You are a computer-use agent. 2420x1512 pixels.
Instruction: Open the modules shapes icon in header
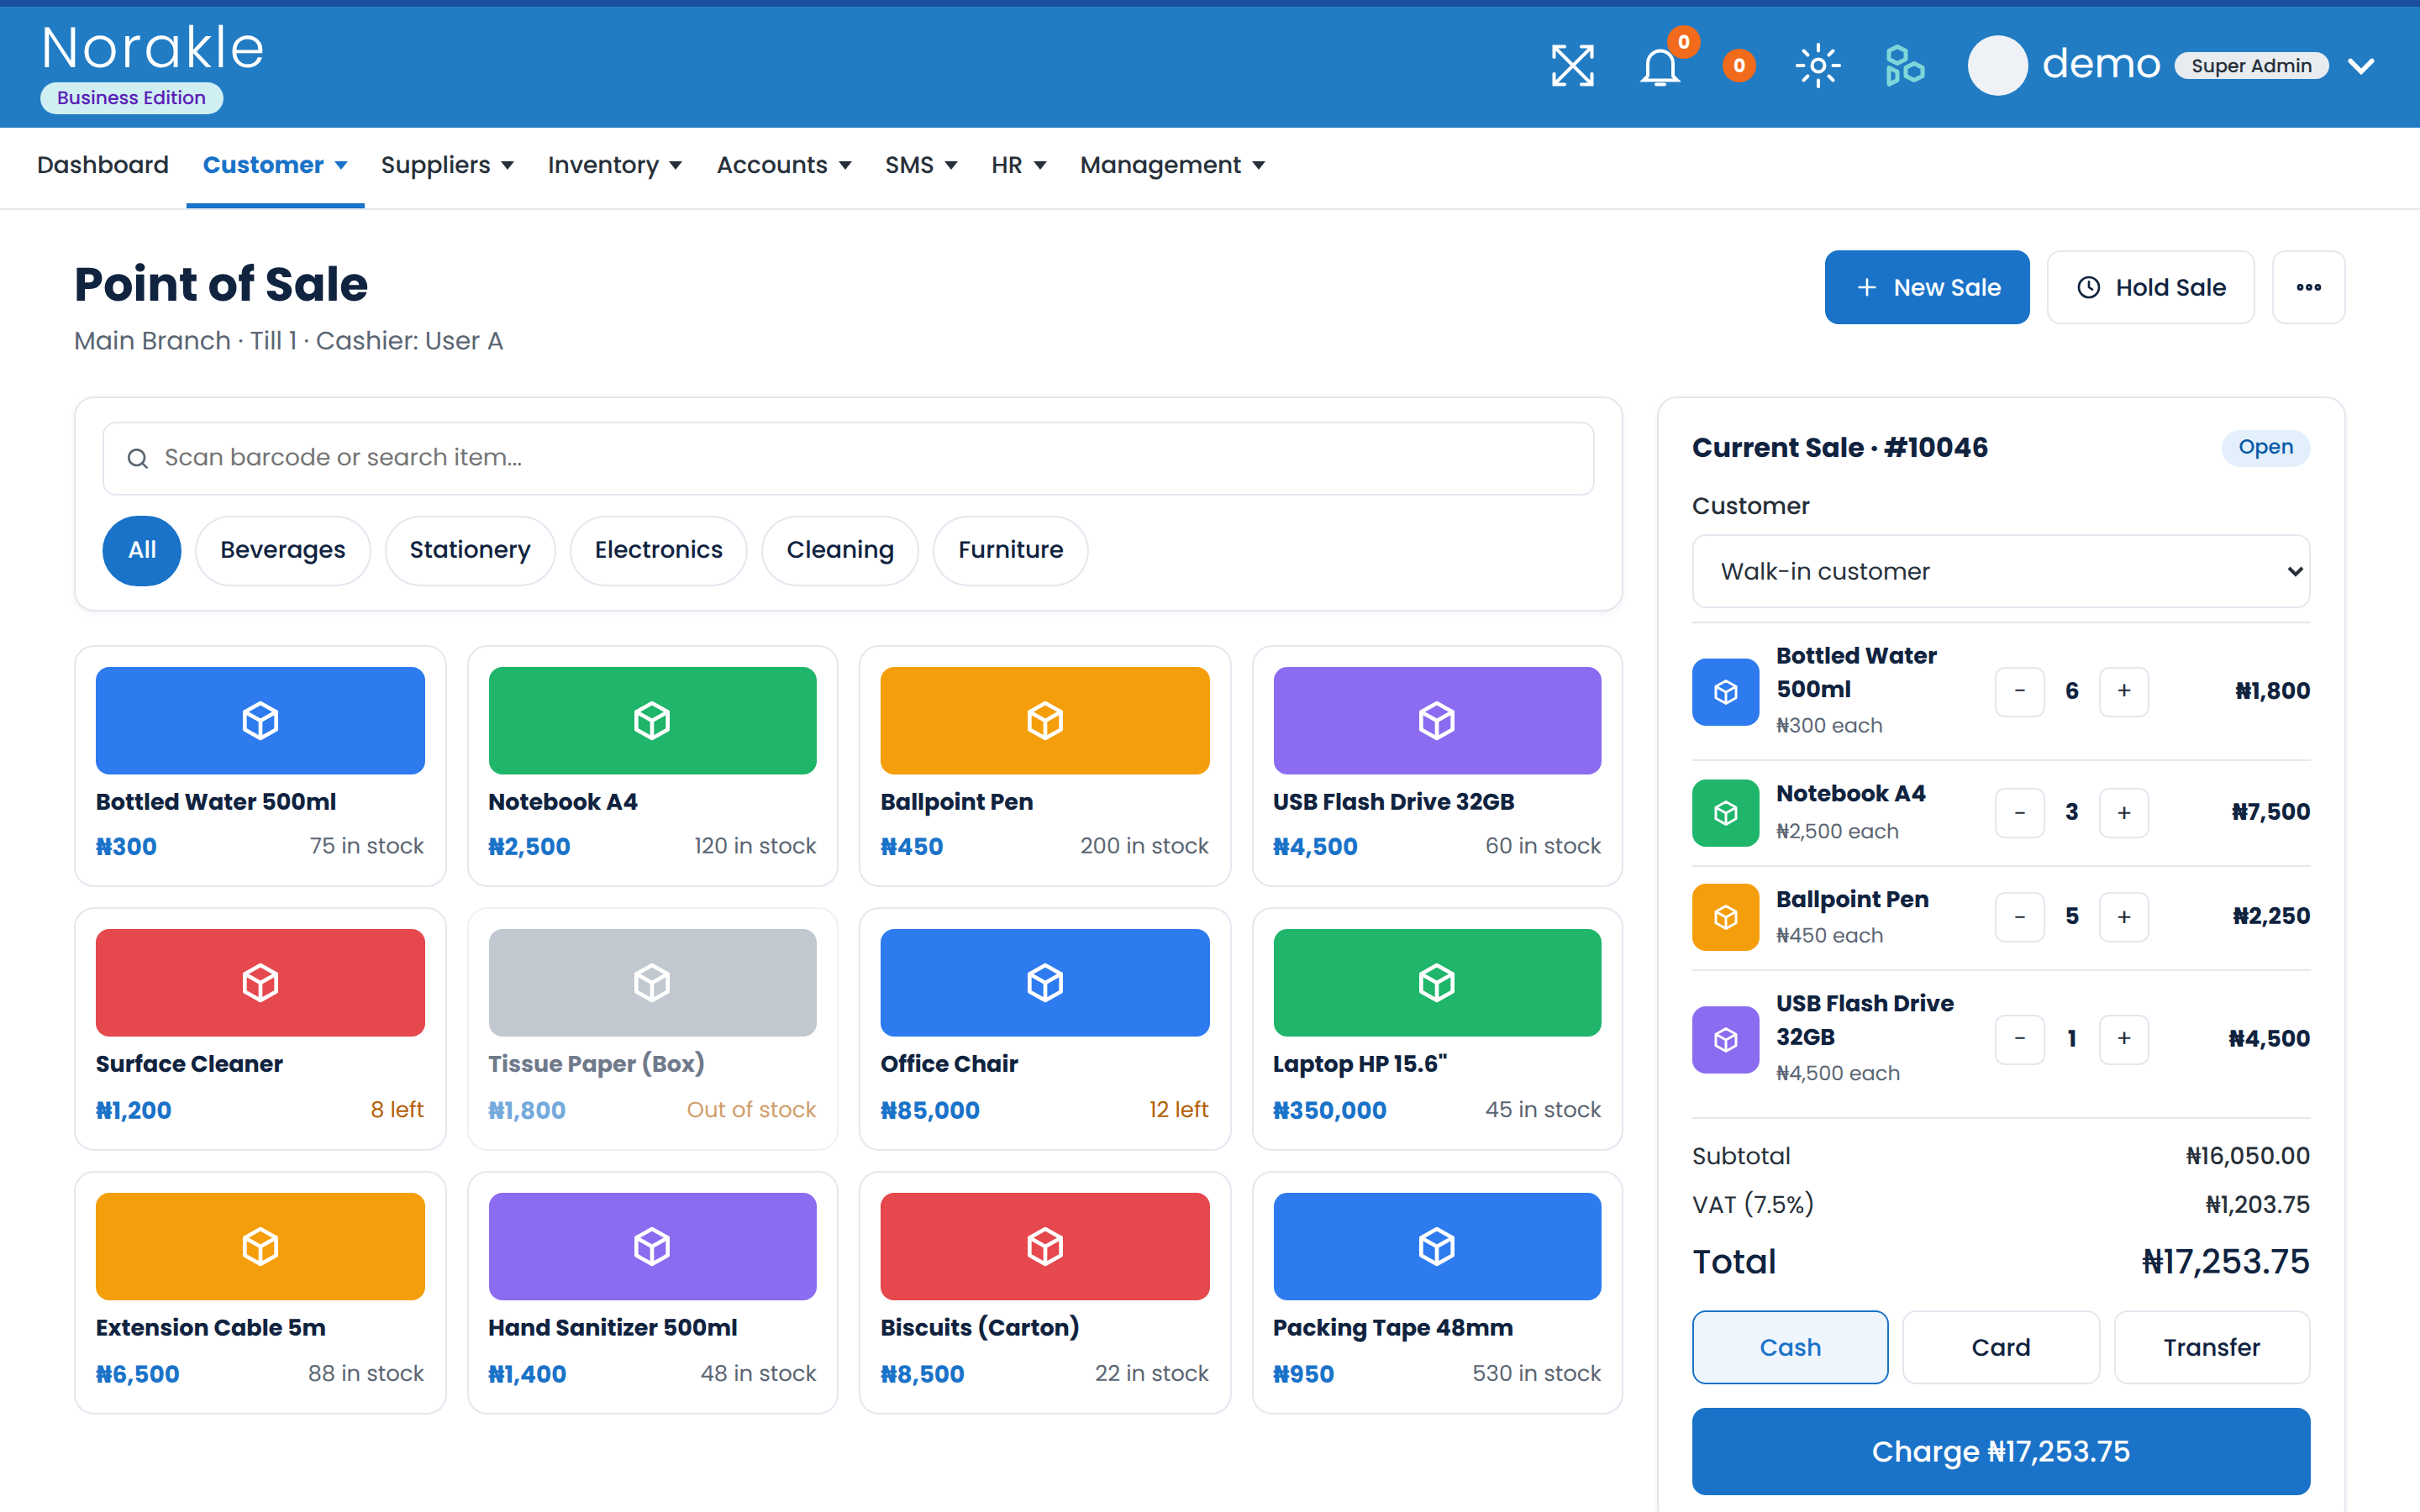click(1904, 66)
